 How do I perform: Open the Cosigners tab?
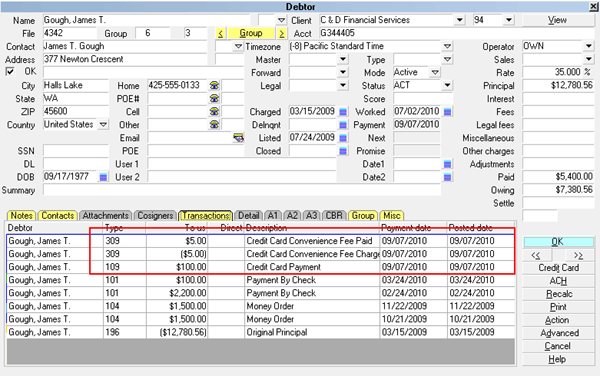[155, 216]
